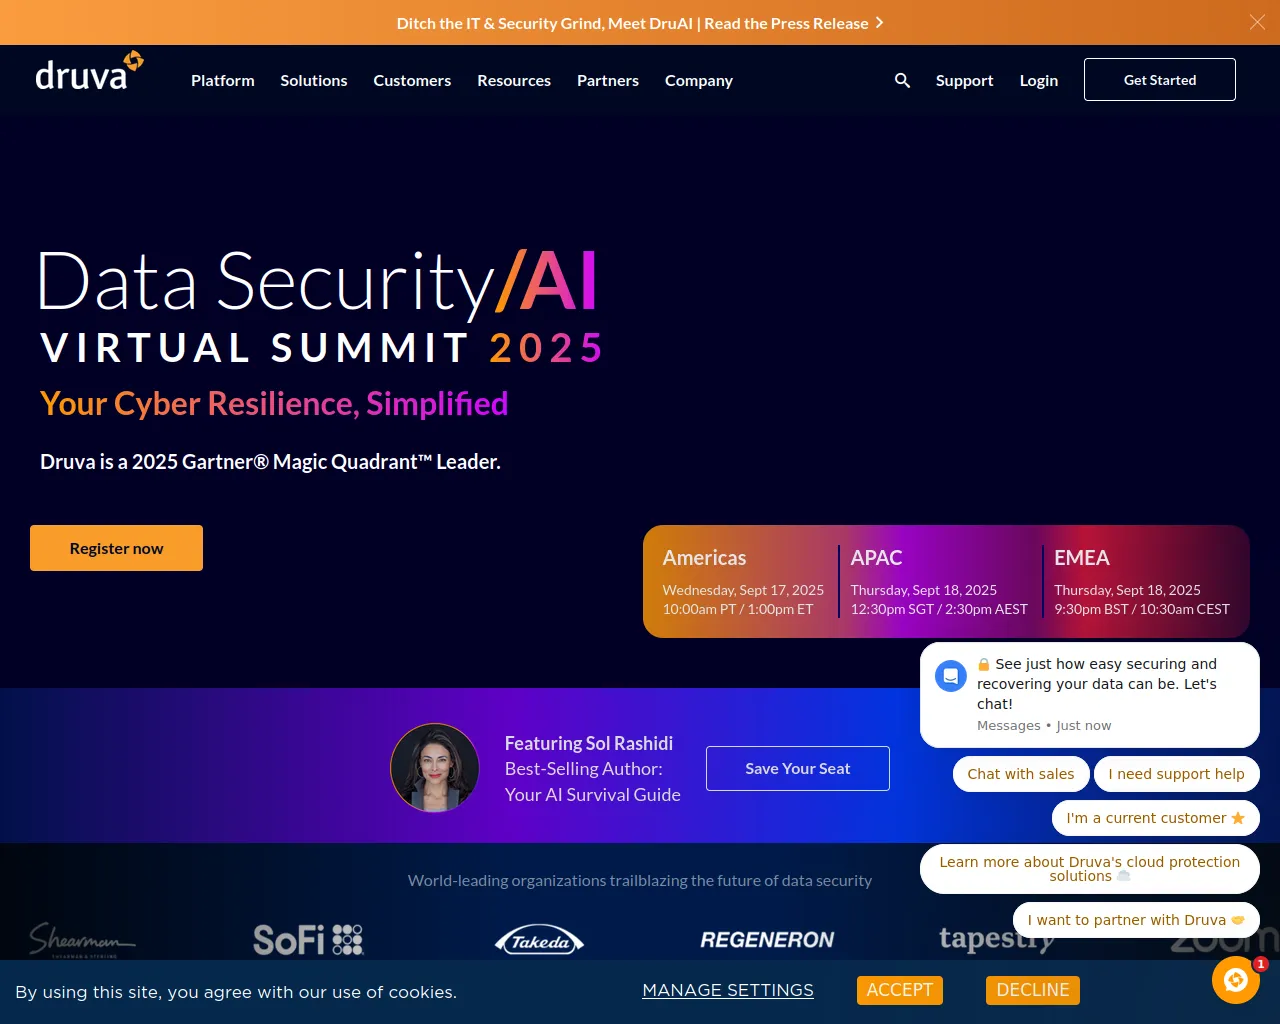Viewport: 1280px width, 1024px height.
Task: Select the Chat with sales option
Action: click(x=1020, y=774)
